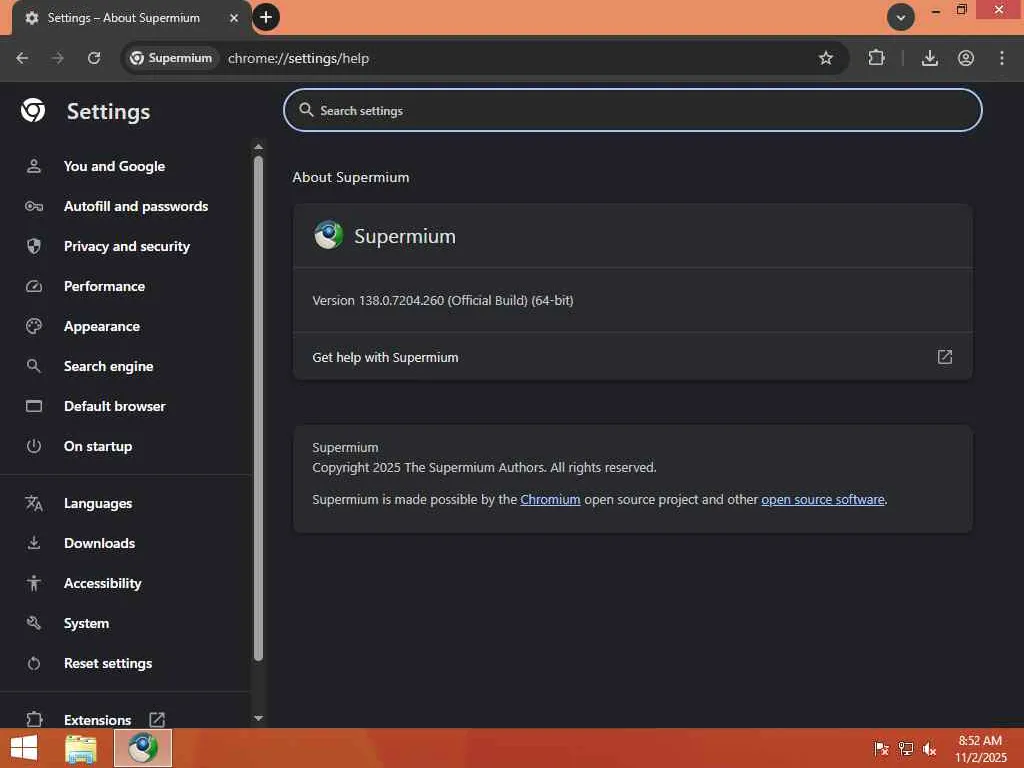Viewport: 1024px width, 768px height.
Task: Click the Settings logo in header
Action: [33, 110]
